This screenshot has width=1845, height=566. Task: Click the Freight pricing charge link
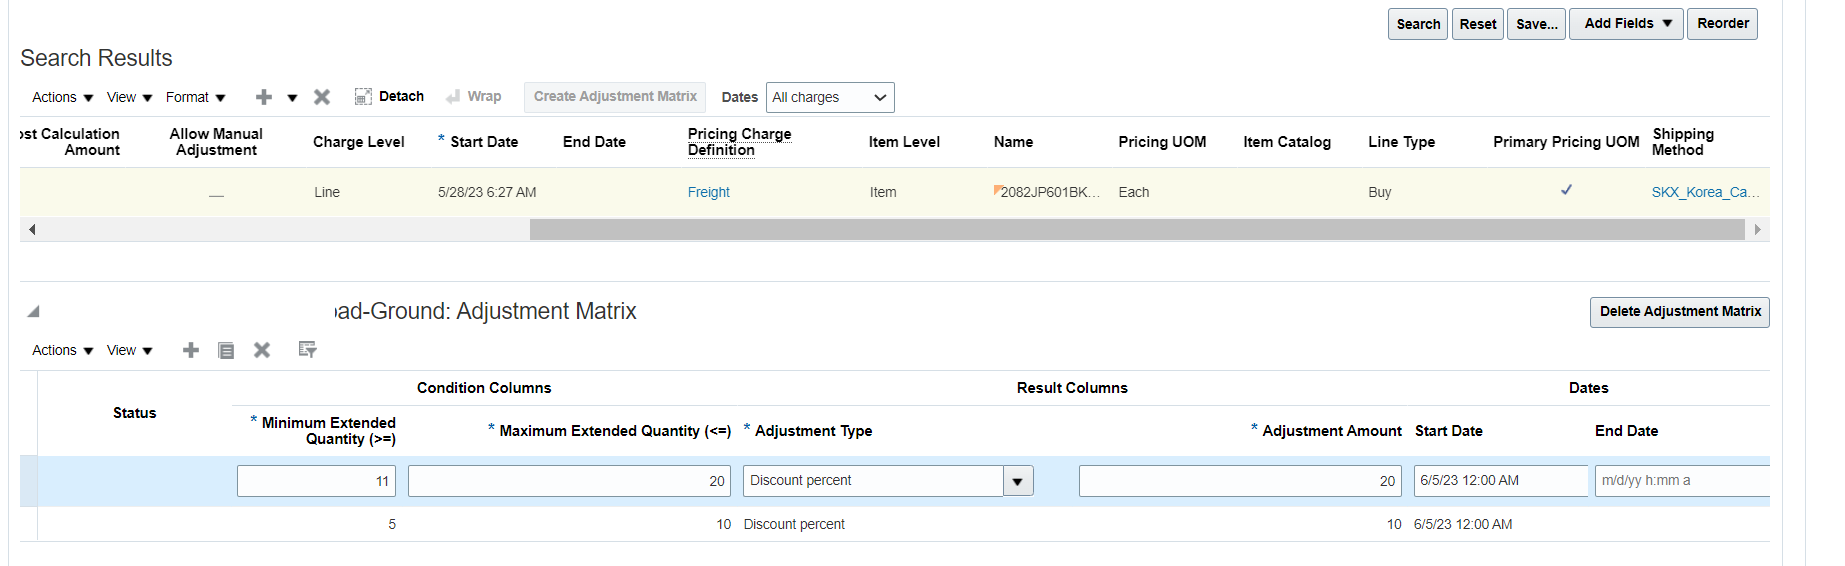709,192
